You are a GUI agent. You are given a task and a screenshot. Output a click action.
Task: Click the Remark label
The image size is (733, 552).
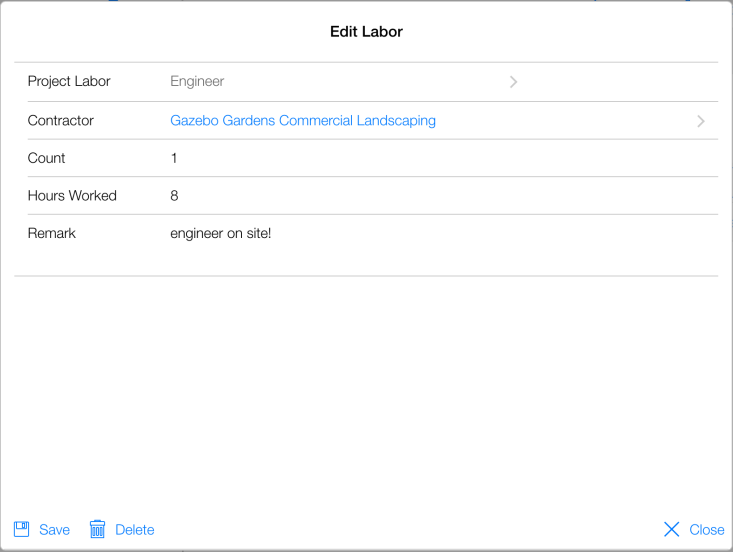[x=52, y=233]
